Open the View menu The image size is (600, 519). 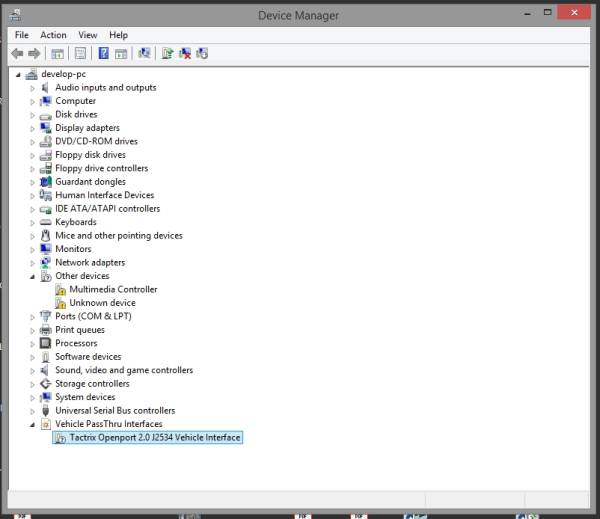pyautogui.click(x=88, y=35)
